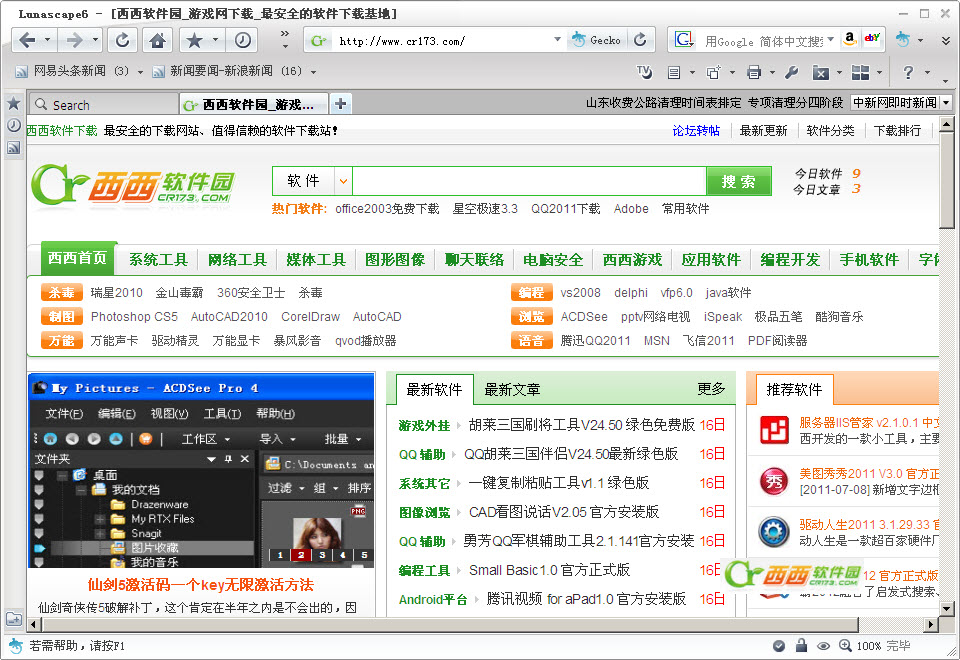Open the 软件 search category dropdown
Screen dimensions: 960x660
pos(343,181)
